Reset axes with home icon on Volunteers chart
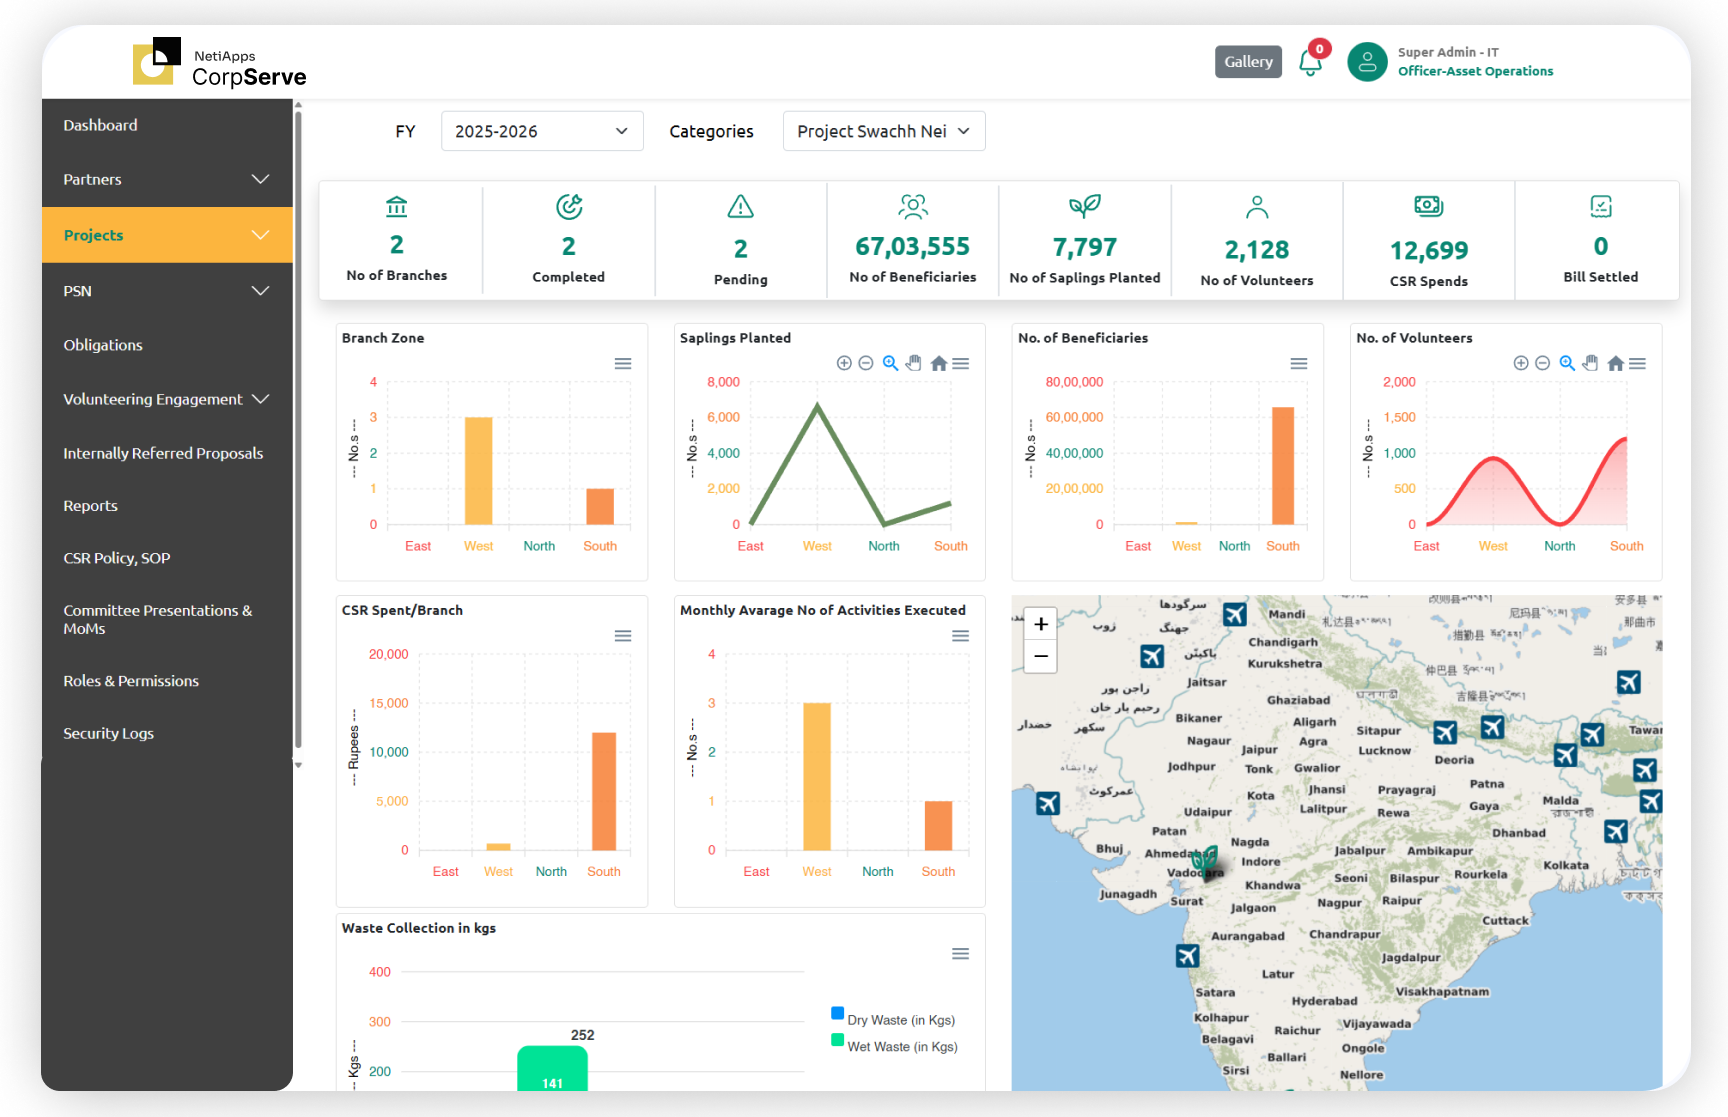Viewport: 1728px width, 1117px height. coord(1615,363)
